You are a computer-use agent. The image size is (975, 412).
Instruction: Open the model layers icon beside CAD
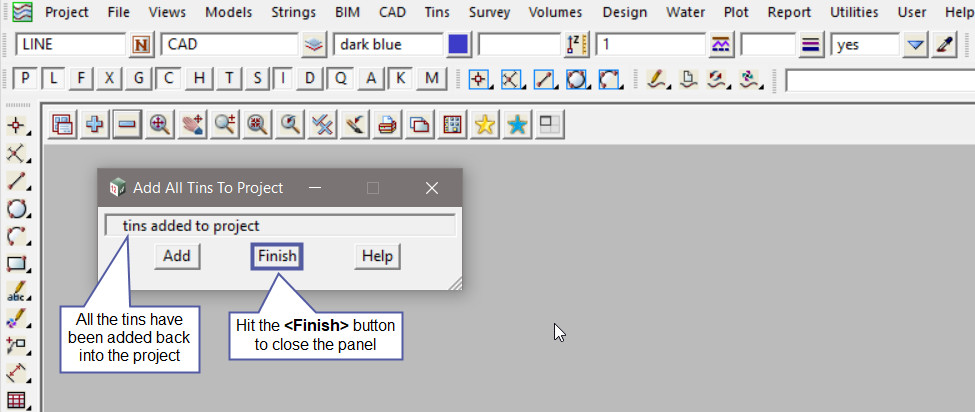pyautogui.click(x=315, y=45)
